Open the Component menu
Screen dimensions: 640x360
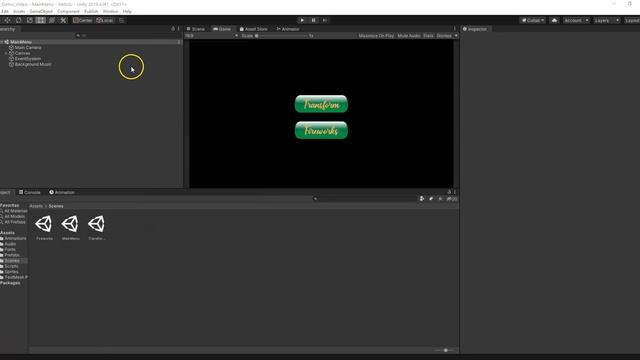pyautogui.click(x=68, y=11)
